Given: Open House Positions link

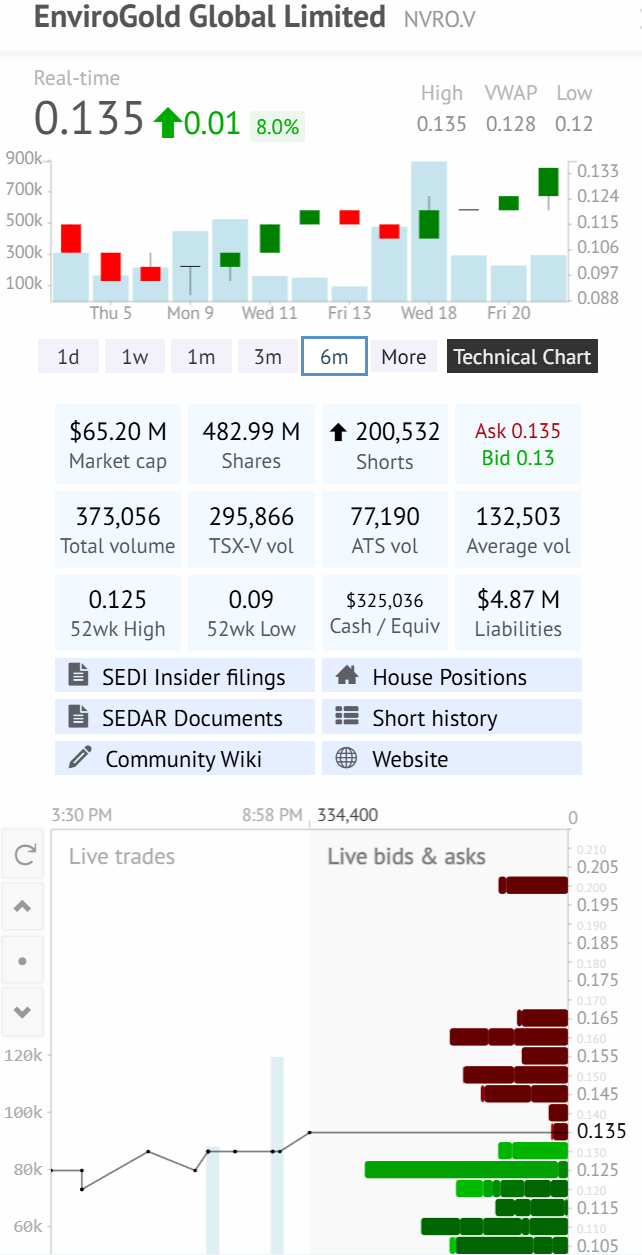Looking at the screenshot, I should [451, 677].
